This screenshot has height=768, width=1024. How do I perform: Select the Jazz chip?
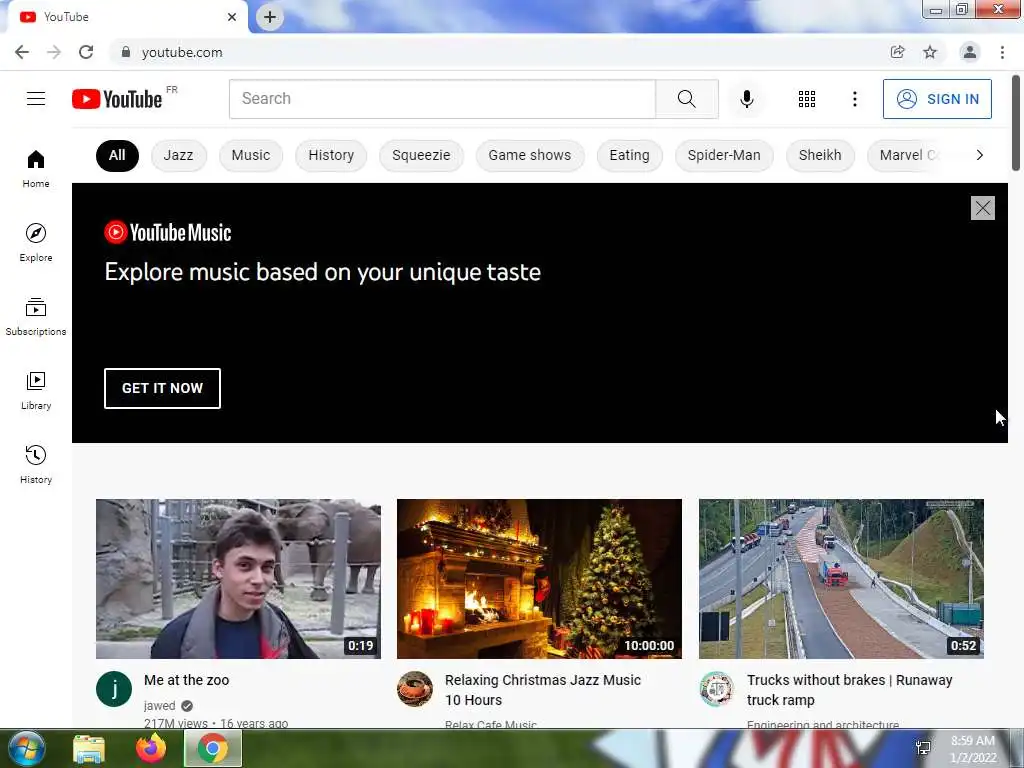tap(178, 155)
